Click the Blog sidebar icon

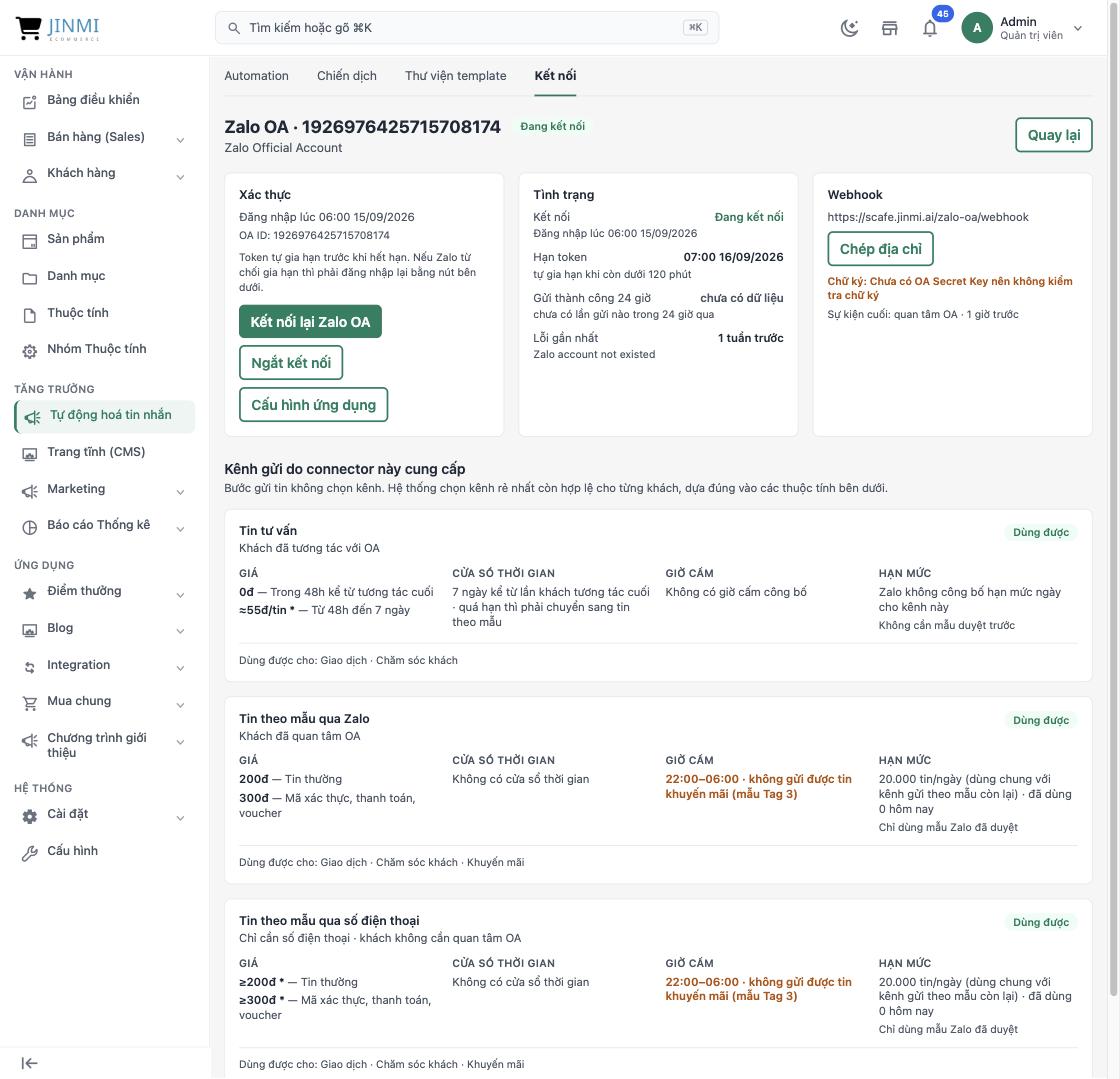pos(29,631)
